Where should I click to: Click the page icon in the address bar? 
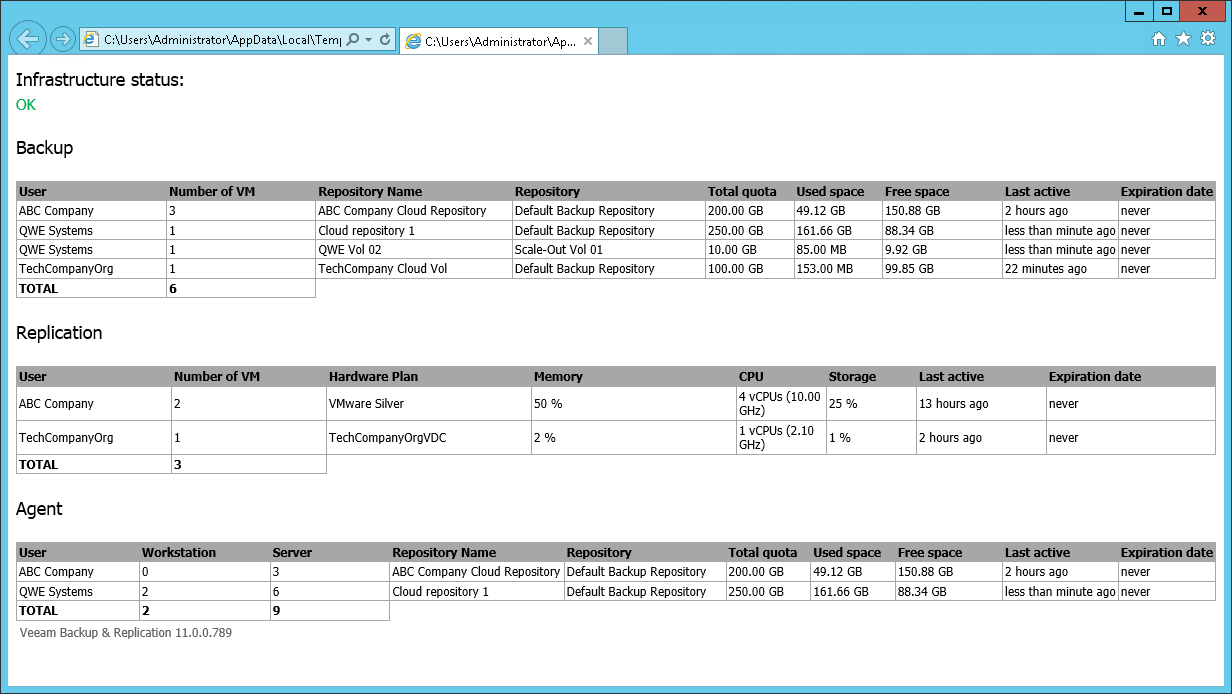click(x=91, y=40)
